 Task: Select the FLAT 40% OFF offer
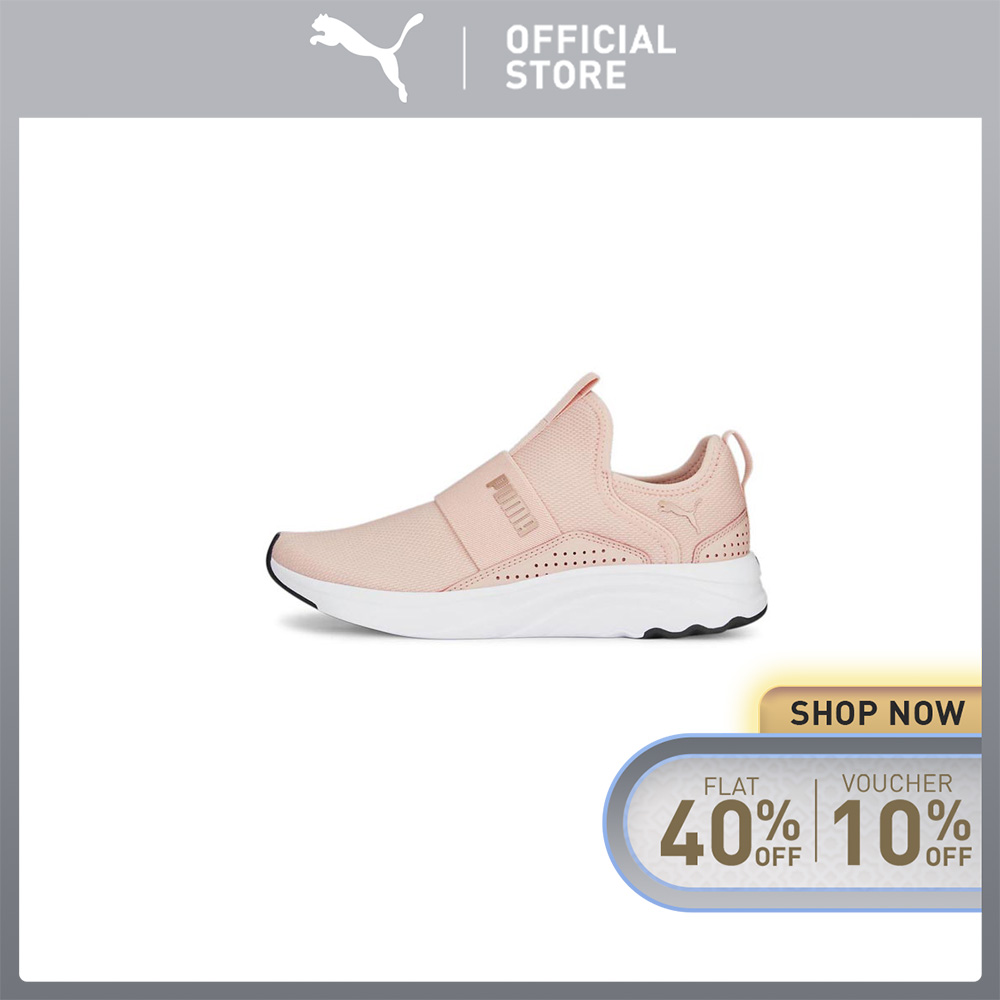point(730,821)
